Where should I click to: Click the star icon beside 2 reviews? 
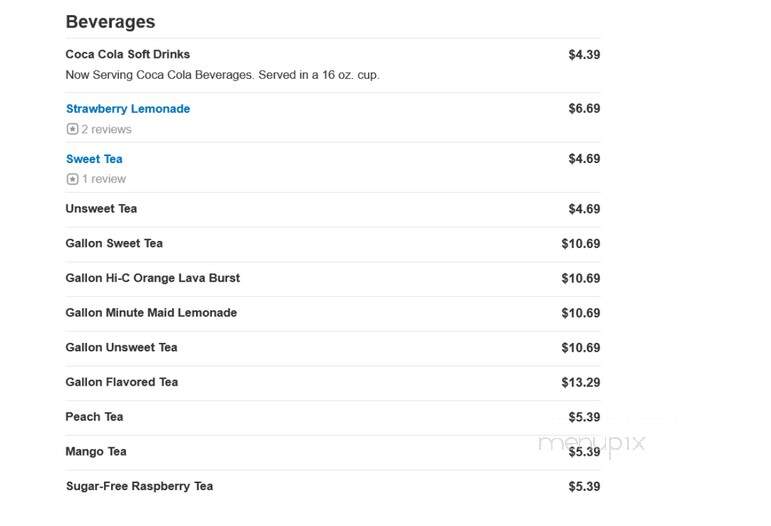(x=72, y=129)
